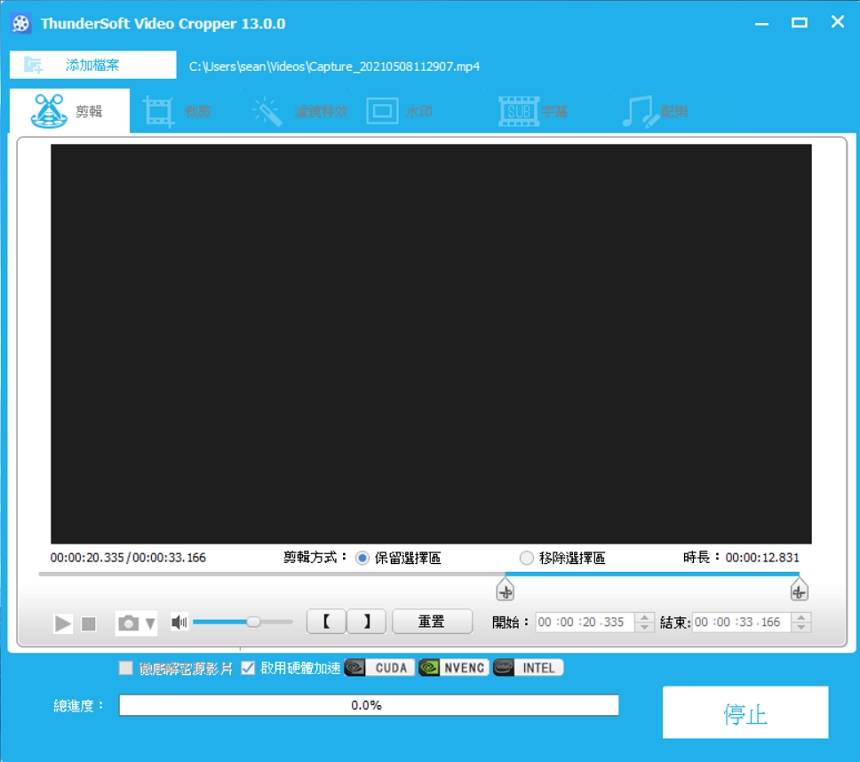Decrease the 開始 start time with down arrow
The image size is (860, 762).
click(644, 627)
